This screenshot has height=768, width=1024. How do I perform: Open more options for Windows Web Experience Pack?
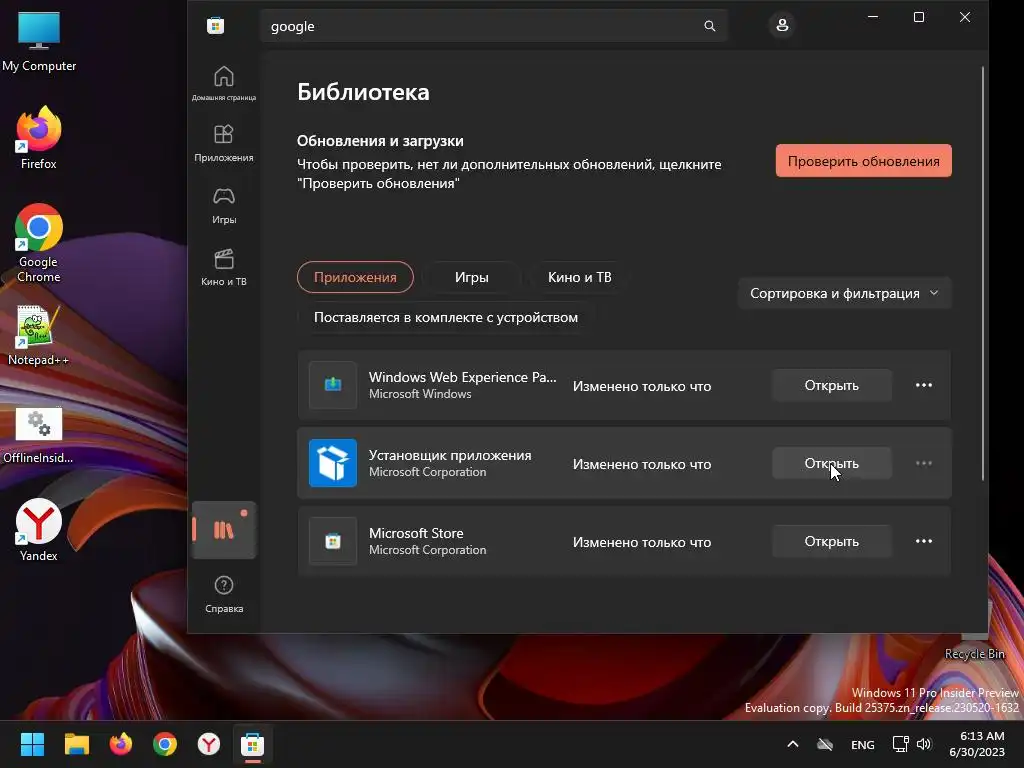pos(923,385)
